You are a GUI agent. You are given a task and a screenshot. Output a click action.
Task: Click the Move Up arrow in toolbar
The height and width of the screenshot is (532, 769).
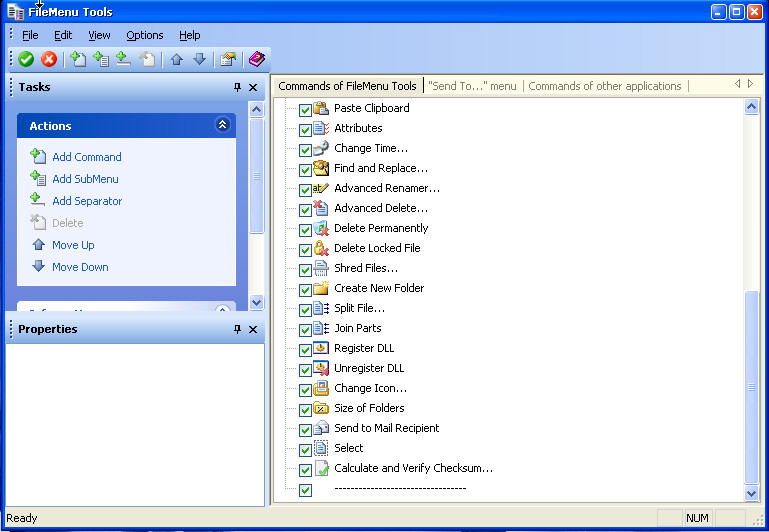click(x=177, y=60)
